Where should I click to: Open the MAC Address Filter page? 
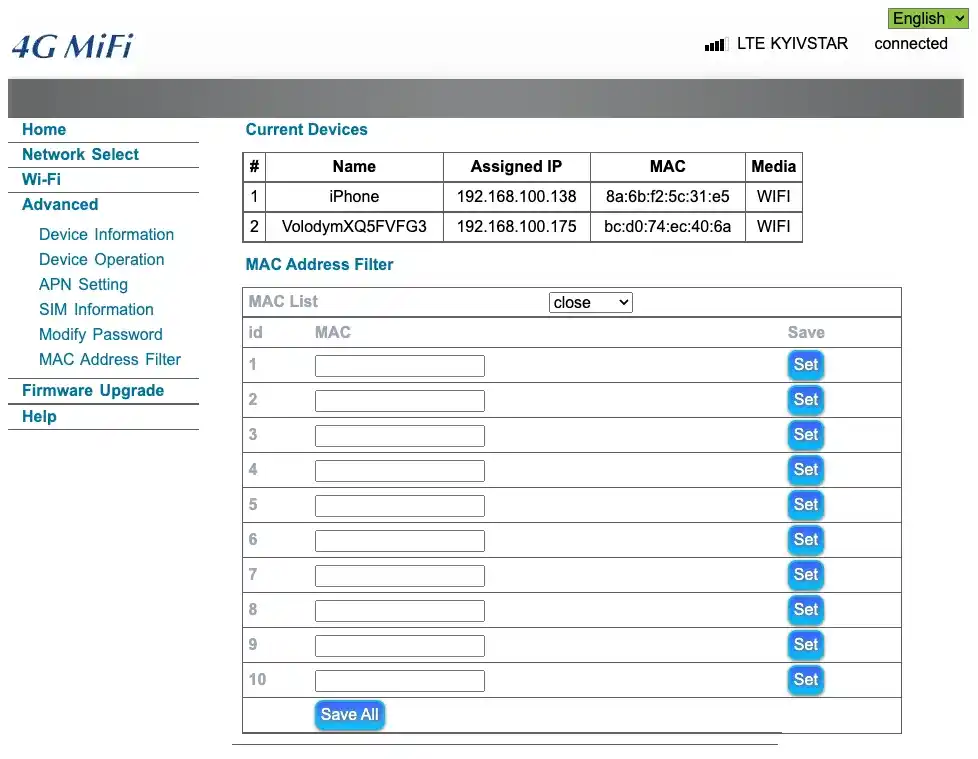click(x=110, y=359)
